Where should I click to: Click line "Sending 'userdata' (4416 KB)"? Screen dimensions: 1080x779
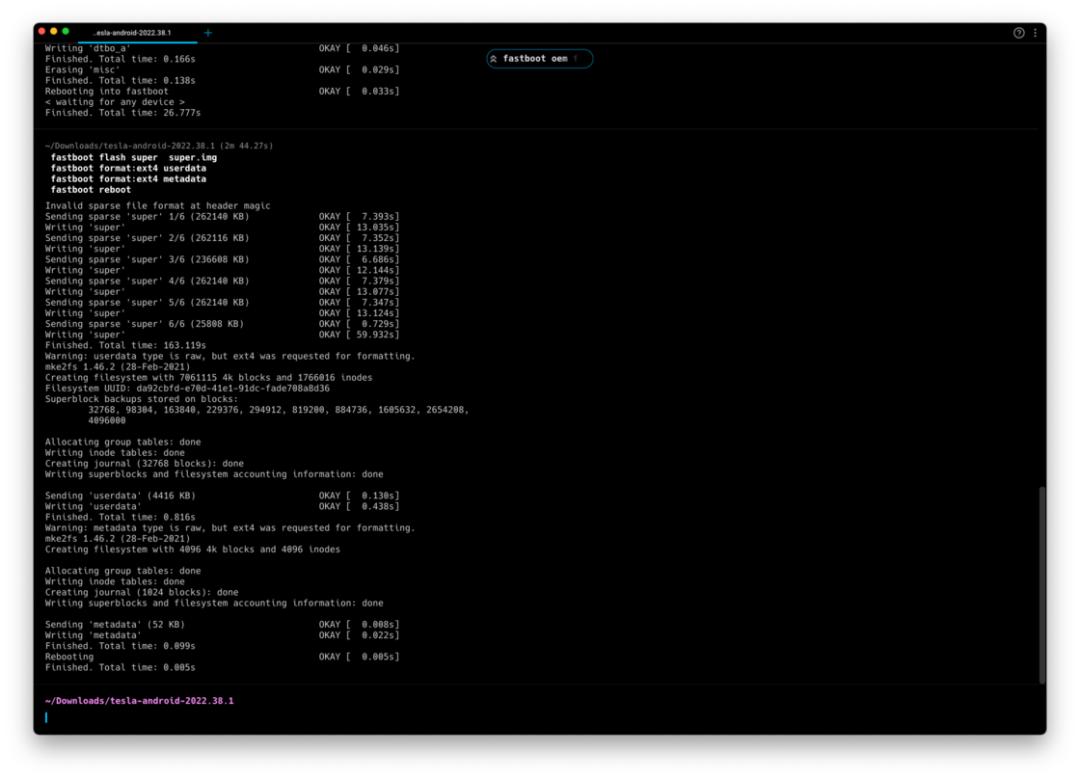point(121,495)
